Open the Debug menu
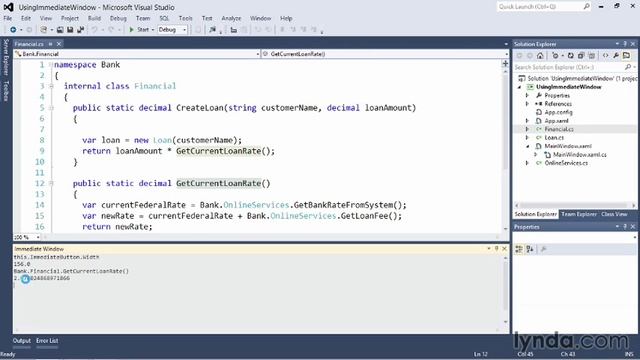This screenshot has height=360, width=640. tap(118, 18)
